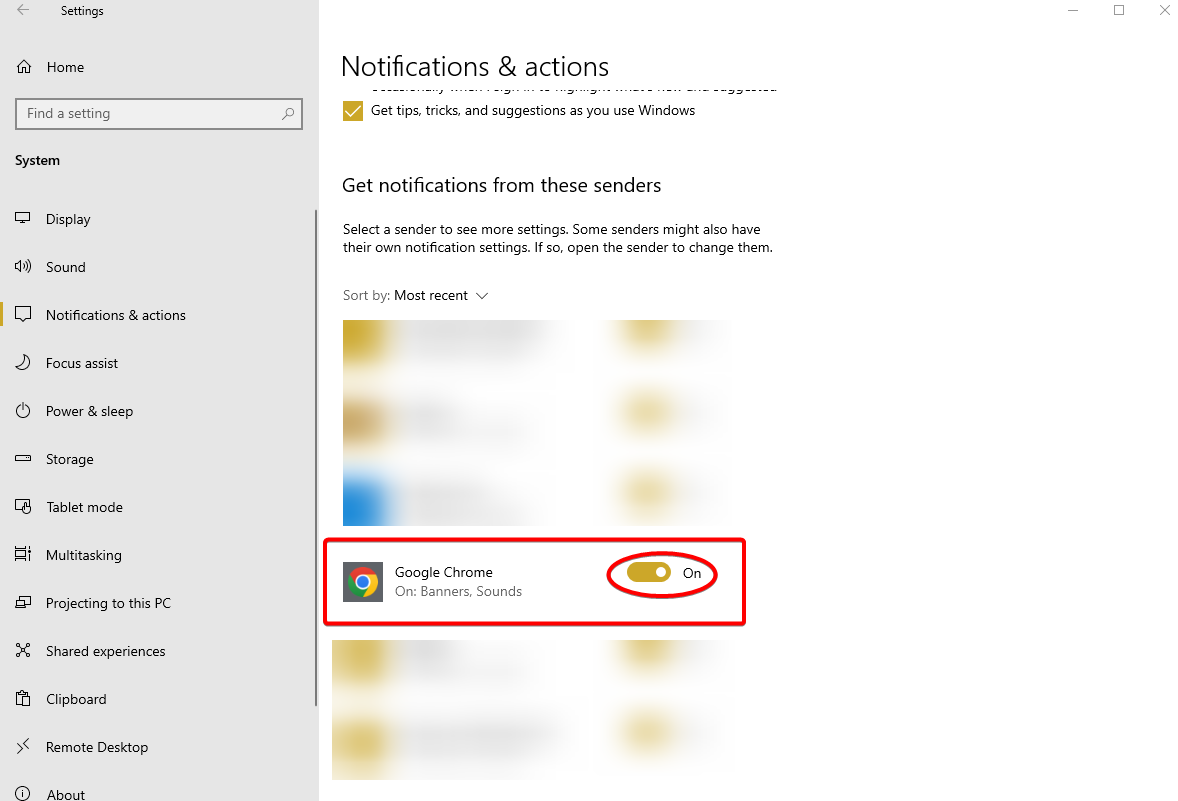The image size is (1178, 801).
Task: Click the Storage drive icon
Action: 23,458
